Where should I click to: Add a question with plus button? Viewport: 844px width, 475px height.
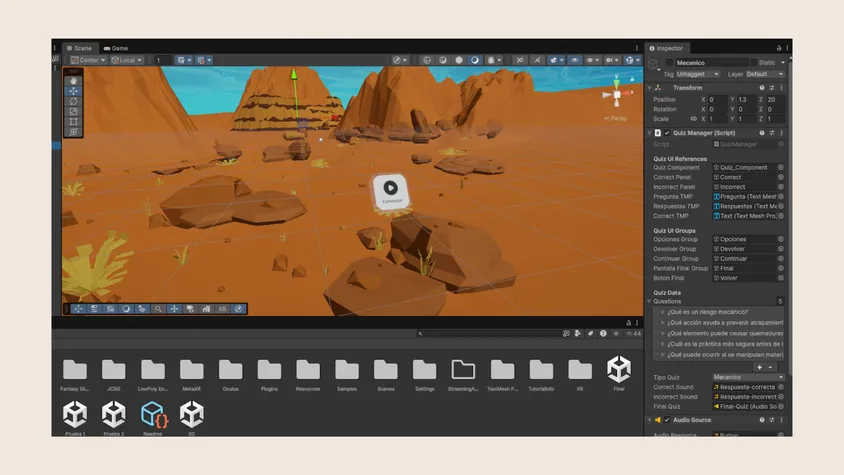[759, 367]
